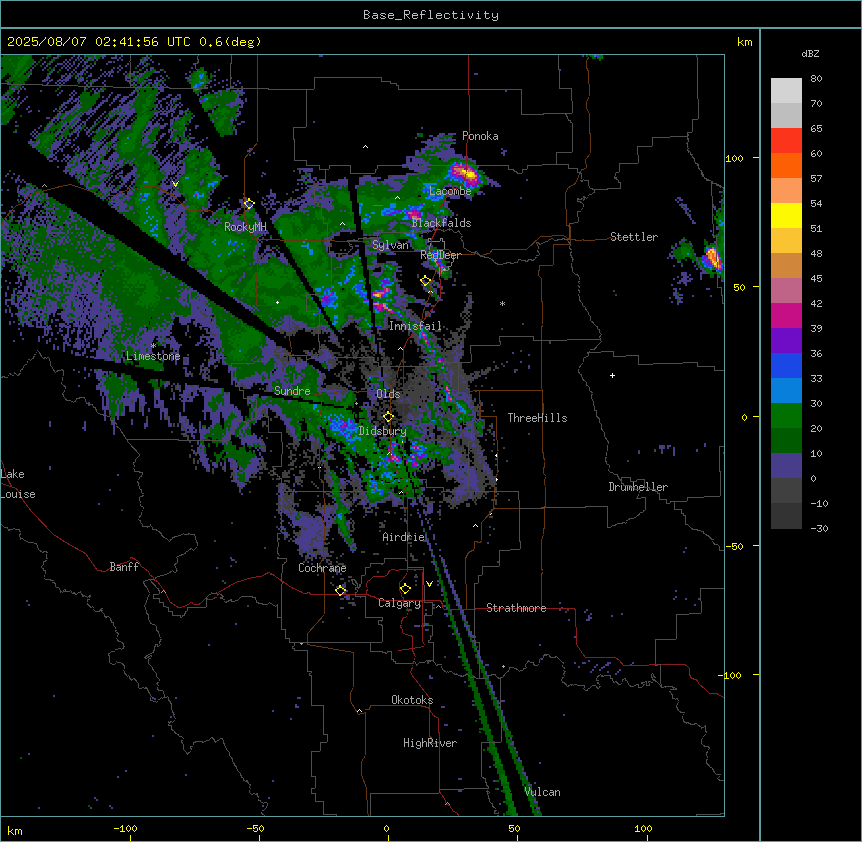Click the white caret marker west of Ponoka
This screenshot has height=842, width=862.
[365, 147]
